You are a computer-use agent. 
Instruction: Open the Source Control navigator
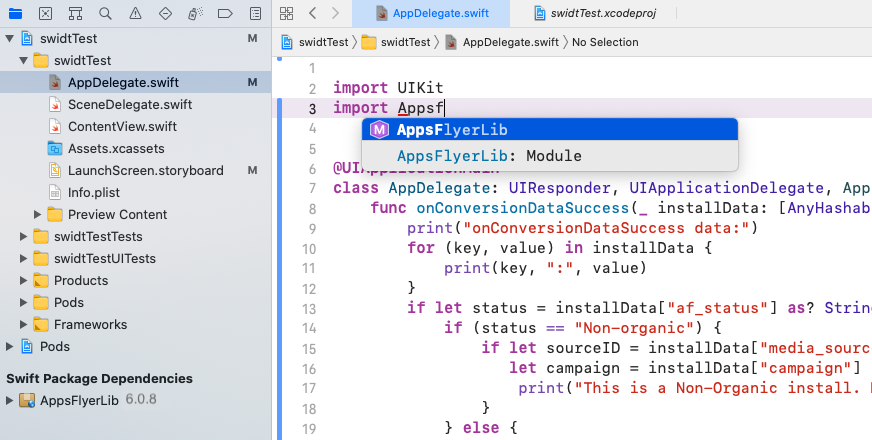(46, 13)
